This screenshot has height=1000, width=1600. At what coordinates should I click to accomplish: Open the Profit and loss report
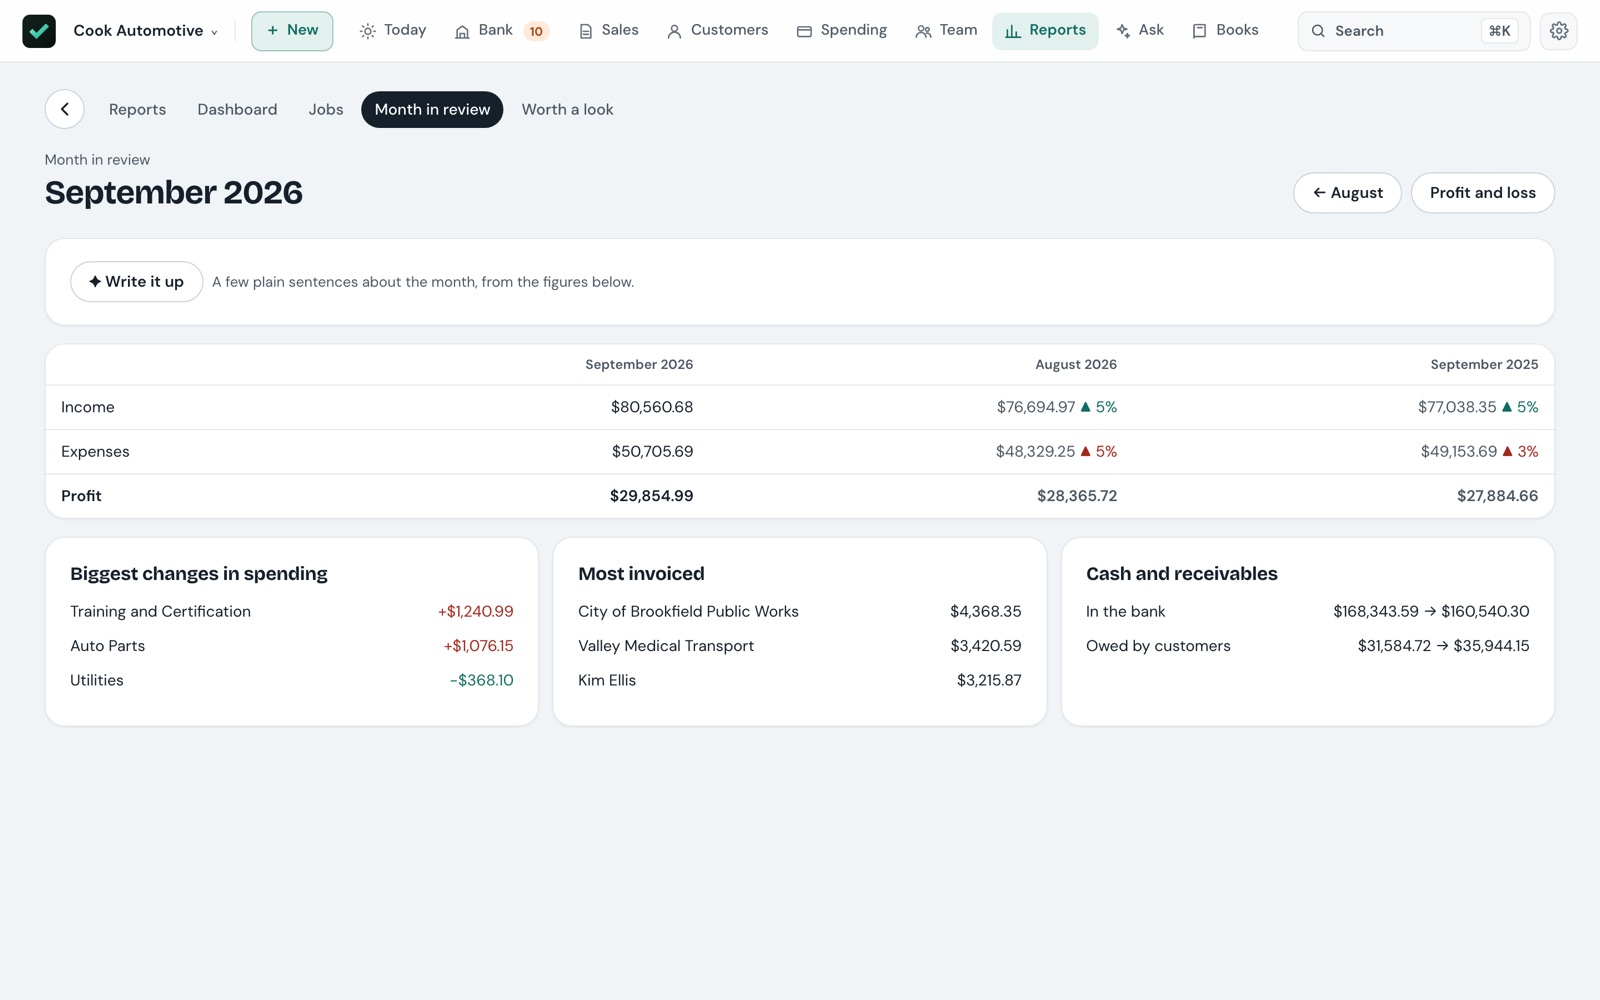pos(1482,193)
